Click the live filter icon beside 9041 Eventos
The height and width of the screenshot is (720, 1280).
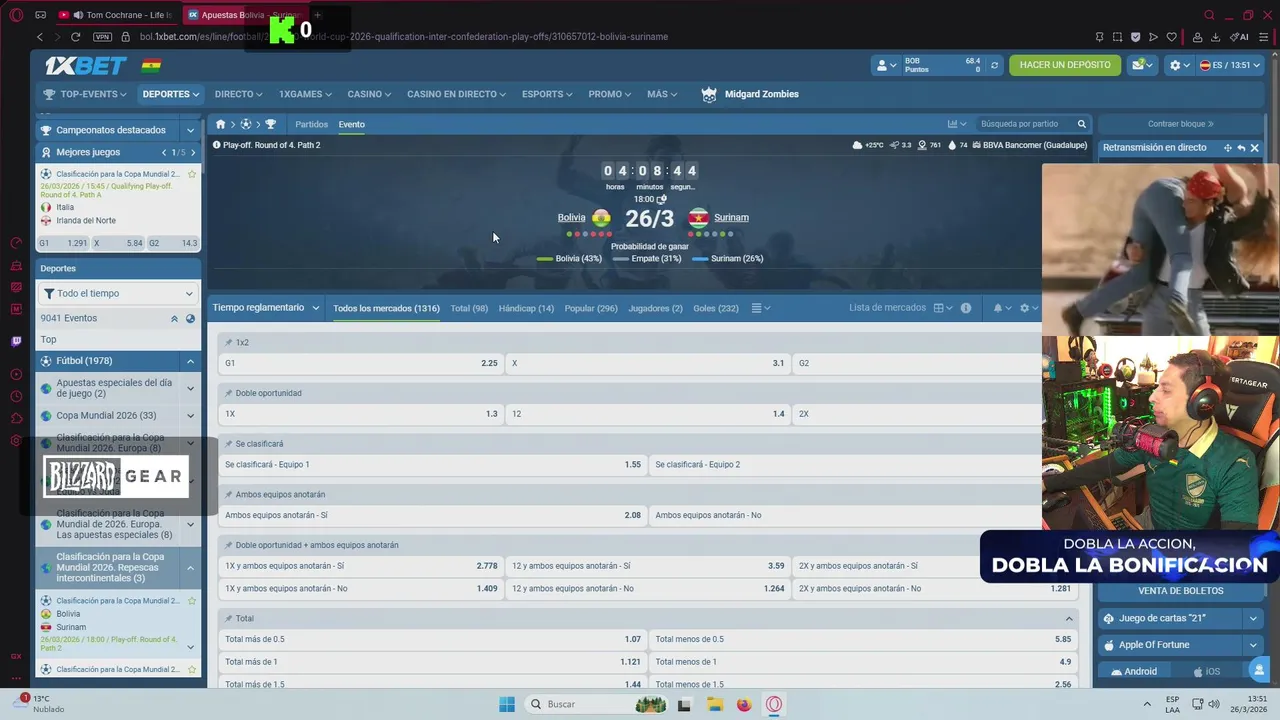[x=190, y=318]
